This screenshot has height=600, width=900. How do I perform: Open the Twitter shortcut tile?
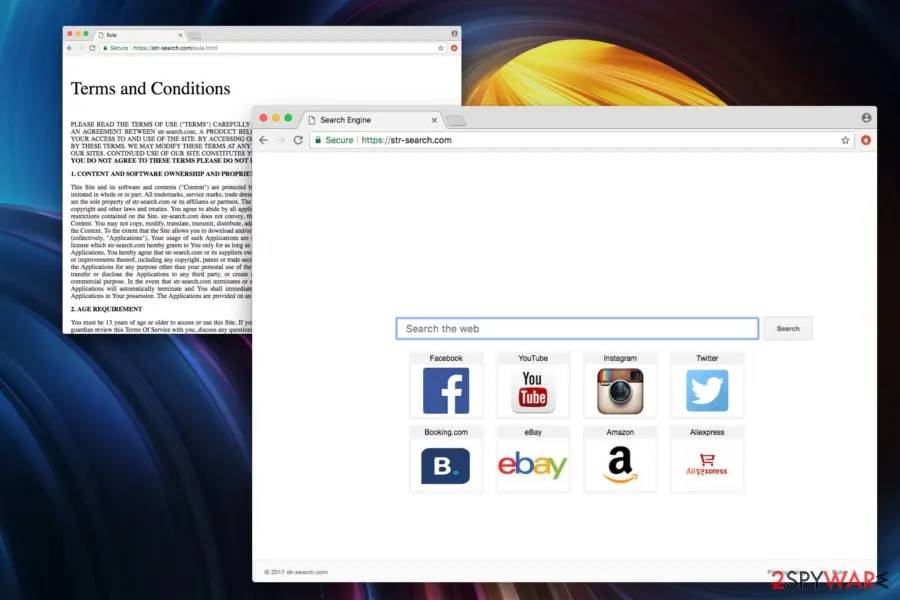tap(707, 385)
